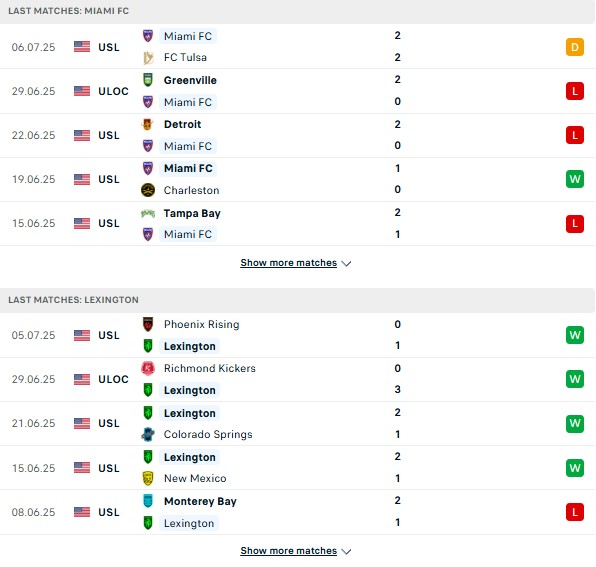This screenshot has width=596, height=567.
Task: Click the chevron beside Lexington's Show more matches
Action: coord(346,551)
